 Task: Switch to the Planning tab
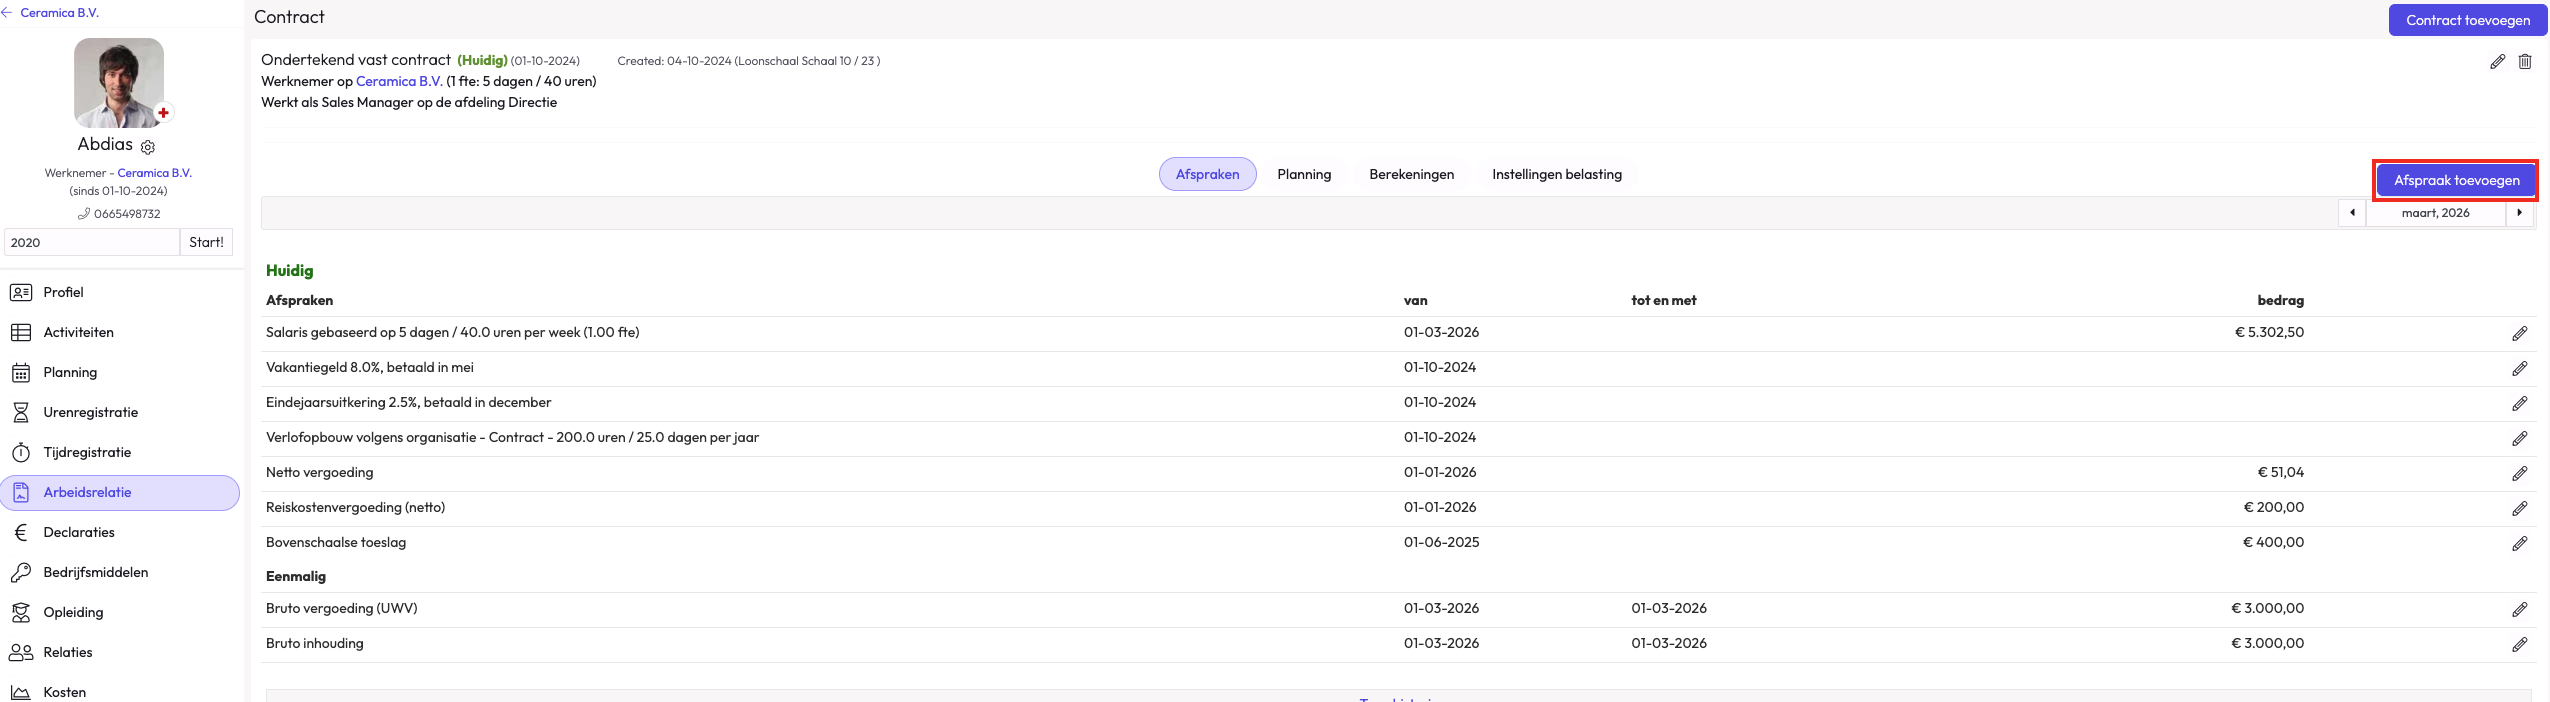[1303, 174]
